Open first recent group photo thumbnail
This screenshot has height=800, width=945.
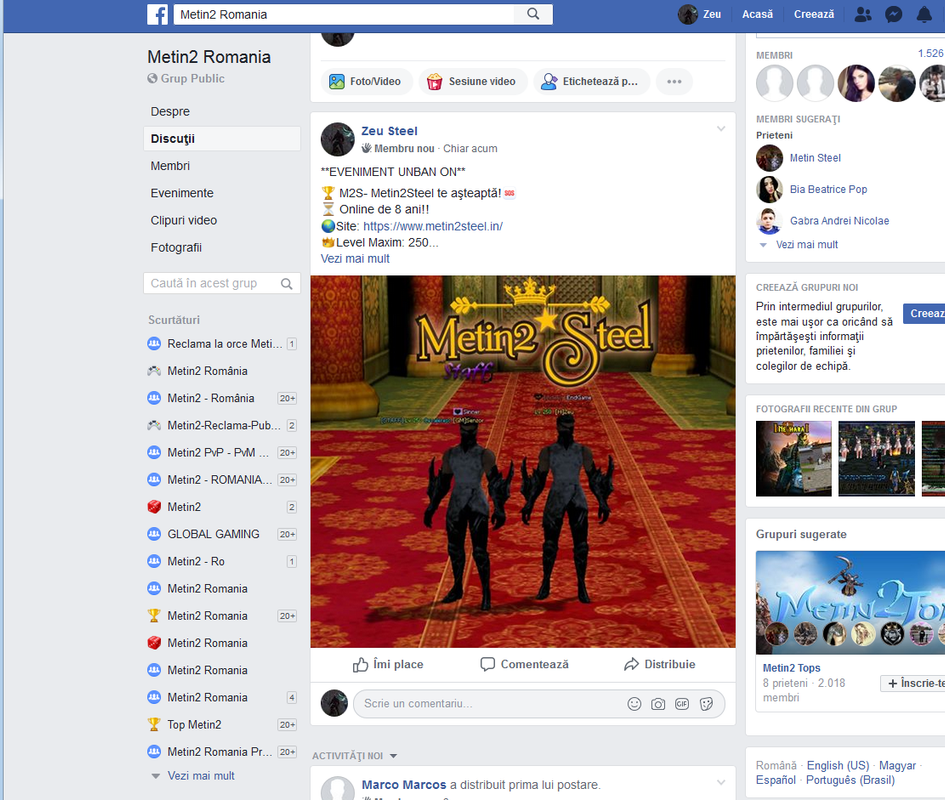(794, 459)
